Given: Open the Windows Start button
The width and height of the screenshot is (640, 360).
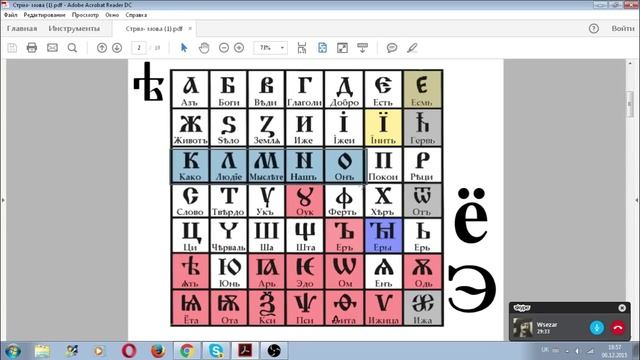Looking at the screenshot, I should [13, 351].
